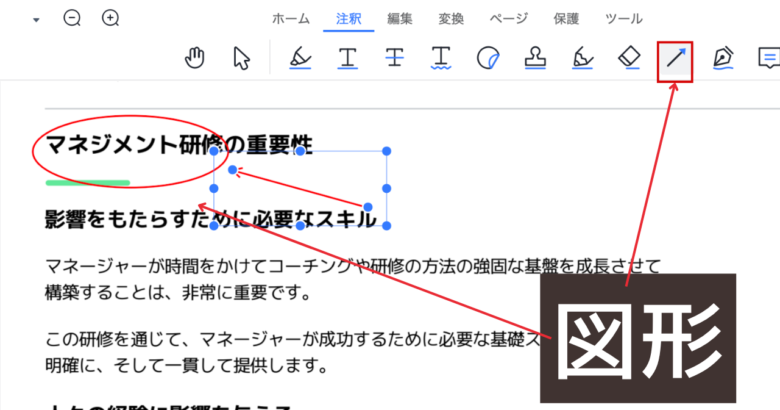The width and height of the screenshot is (780, 410).
Task: Select the Eraser tool
Action: click(628, 59)
